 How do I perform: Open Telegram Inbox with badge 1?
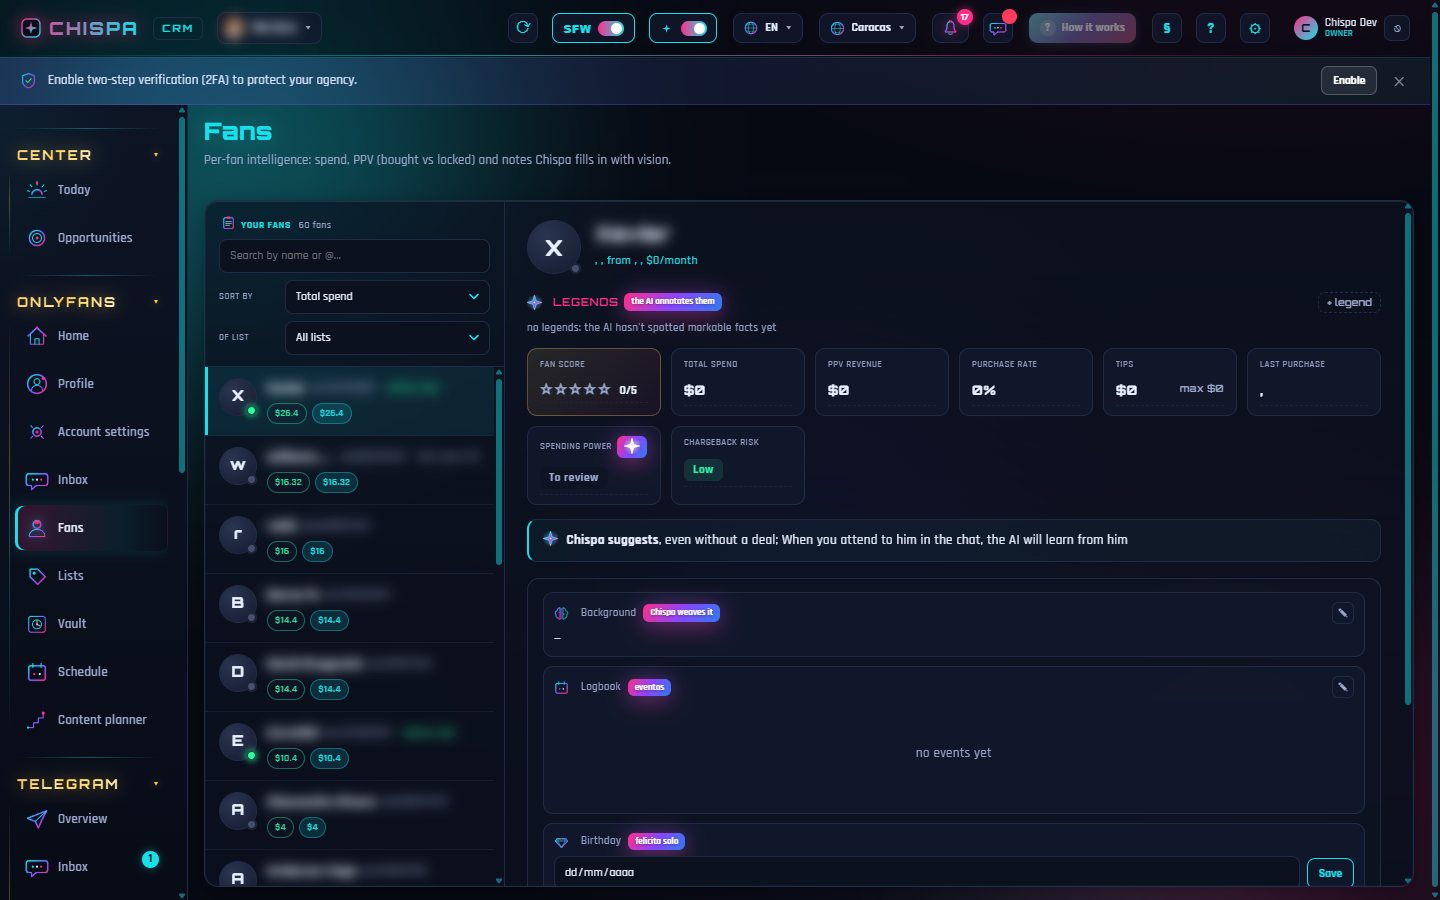(91, 867)
